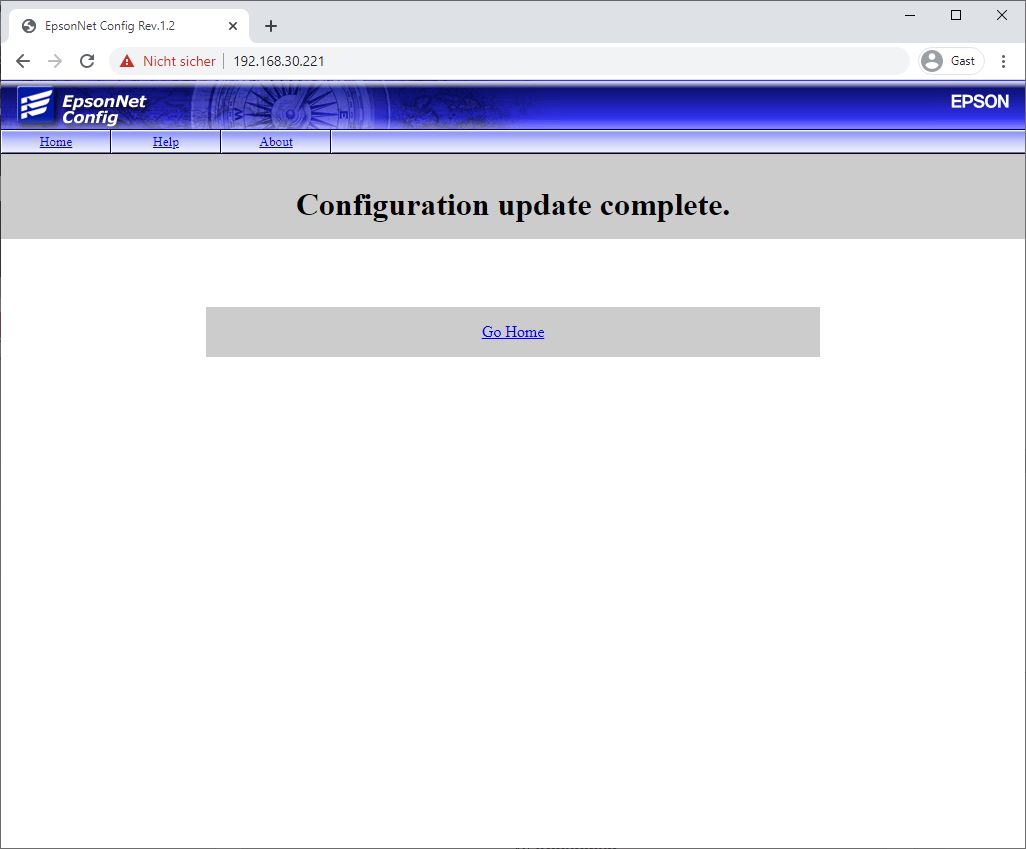Click the "Nicht sicher" security label
Screen dimensions: 1026x849
point(179,61)
